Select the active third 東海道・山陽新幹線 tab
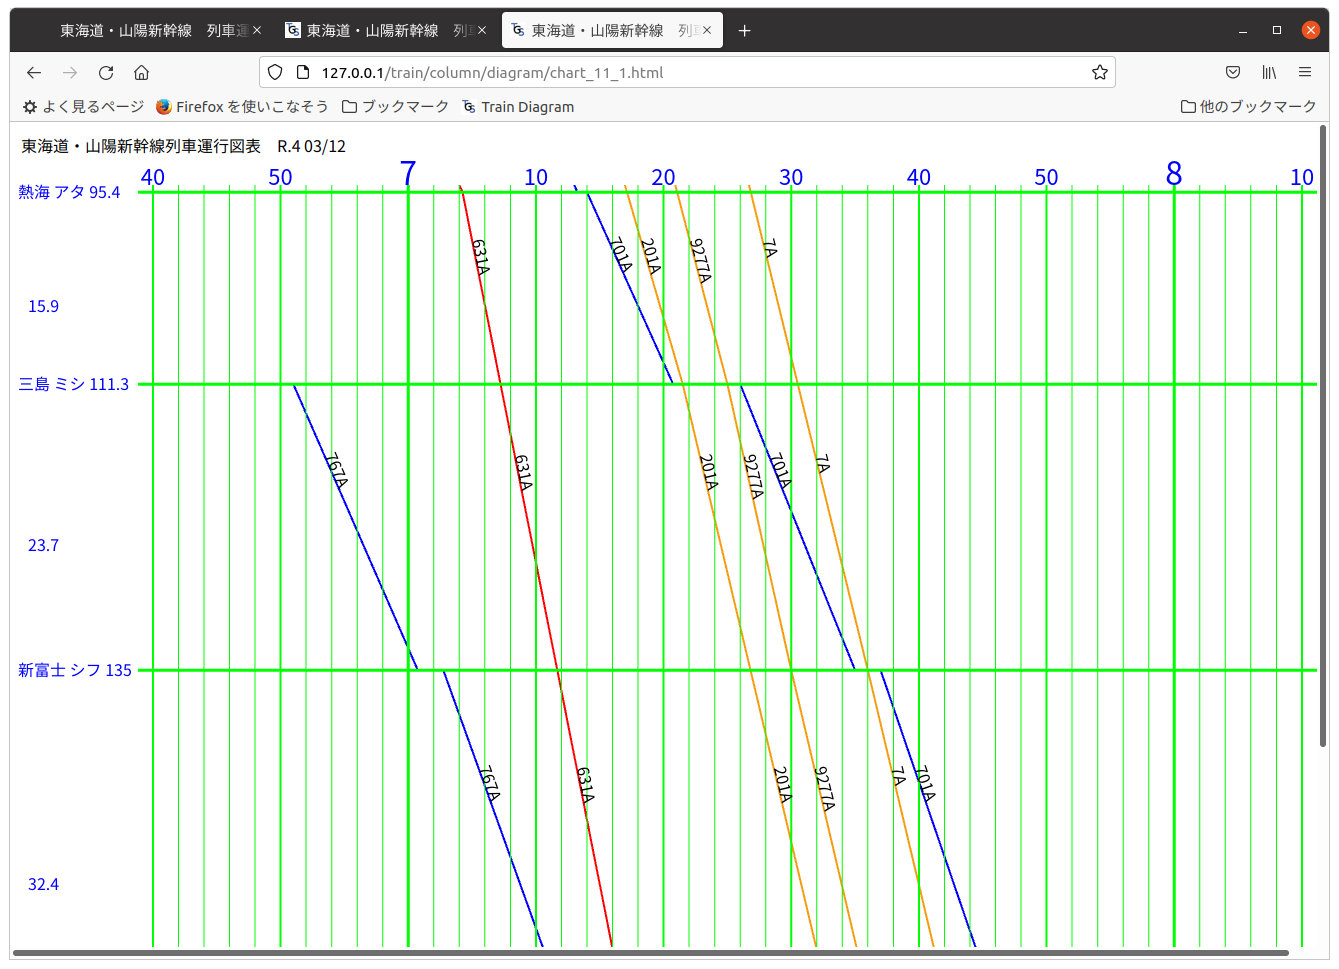Image resolution: width=1339 pixels, height=969 pixels. click(611, 31)
